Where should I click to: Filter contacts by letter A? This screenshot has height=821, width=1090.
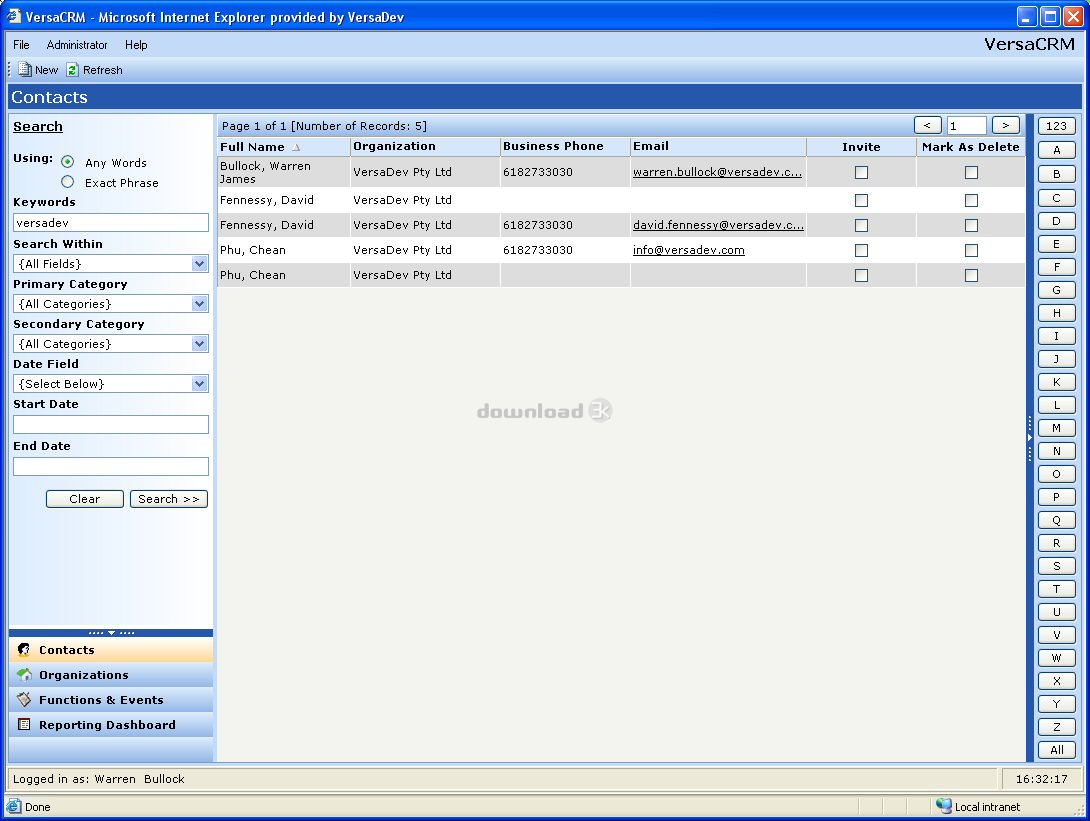[x=1057, y=150]
